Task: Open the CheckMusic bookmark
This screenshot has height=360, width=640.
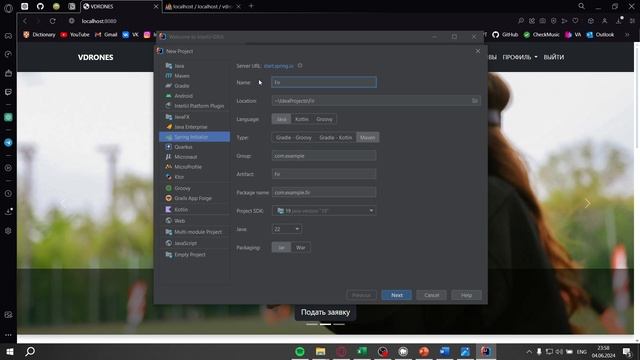Action: coord(542,35)
